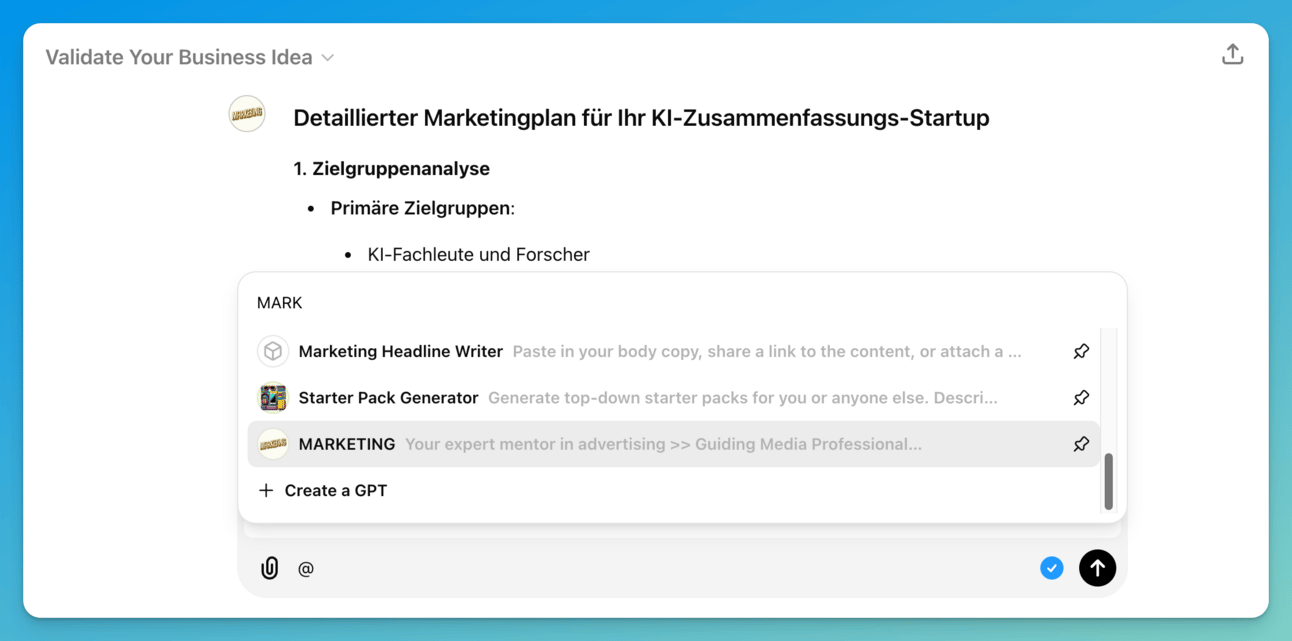The width and height of the screenshot is (1292, 641).
Task: Pin the MARKETING GPT entry
Action: (1081, 444)
